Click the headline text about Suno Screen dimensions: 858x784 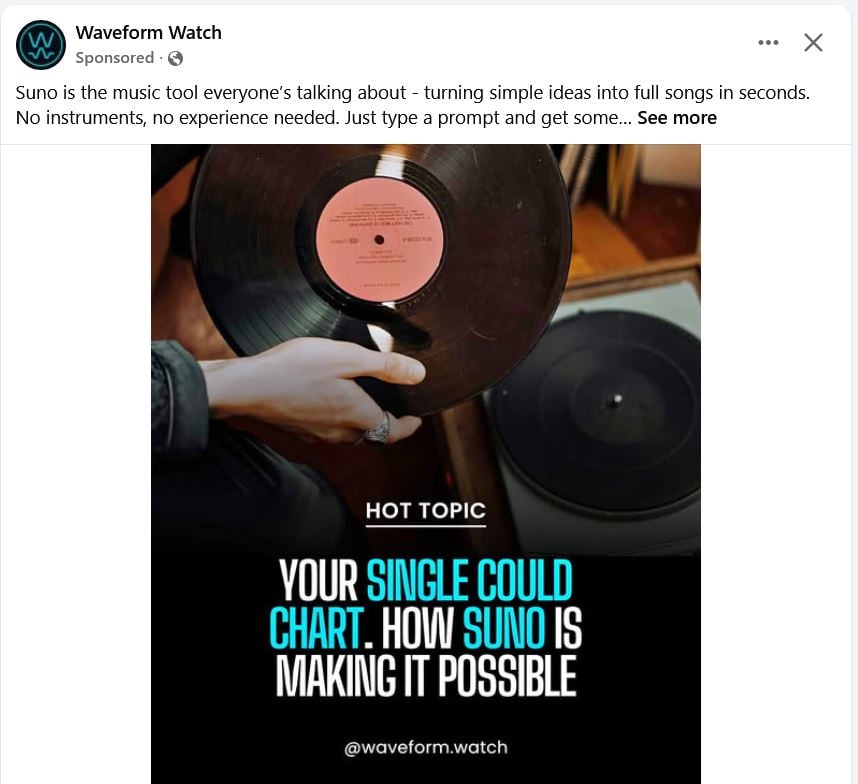[426, 628]
